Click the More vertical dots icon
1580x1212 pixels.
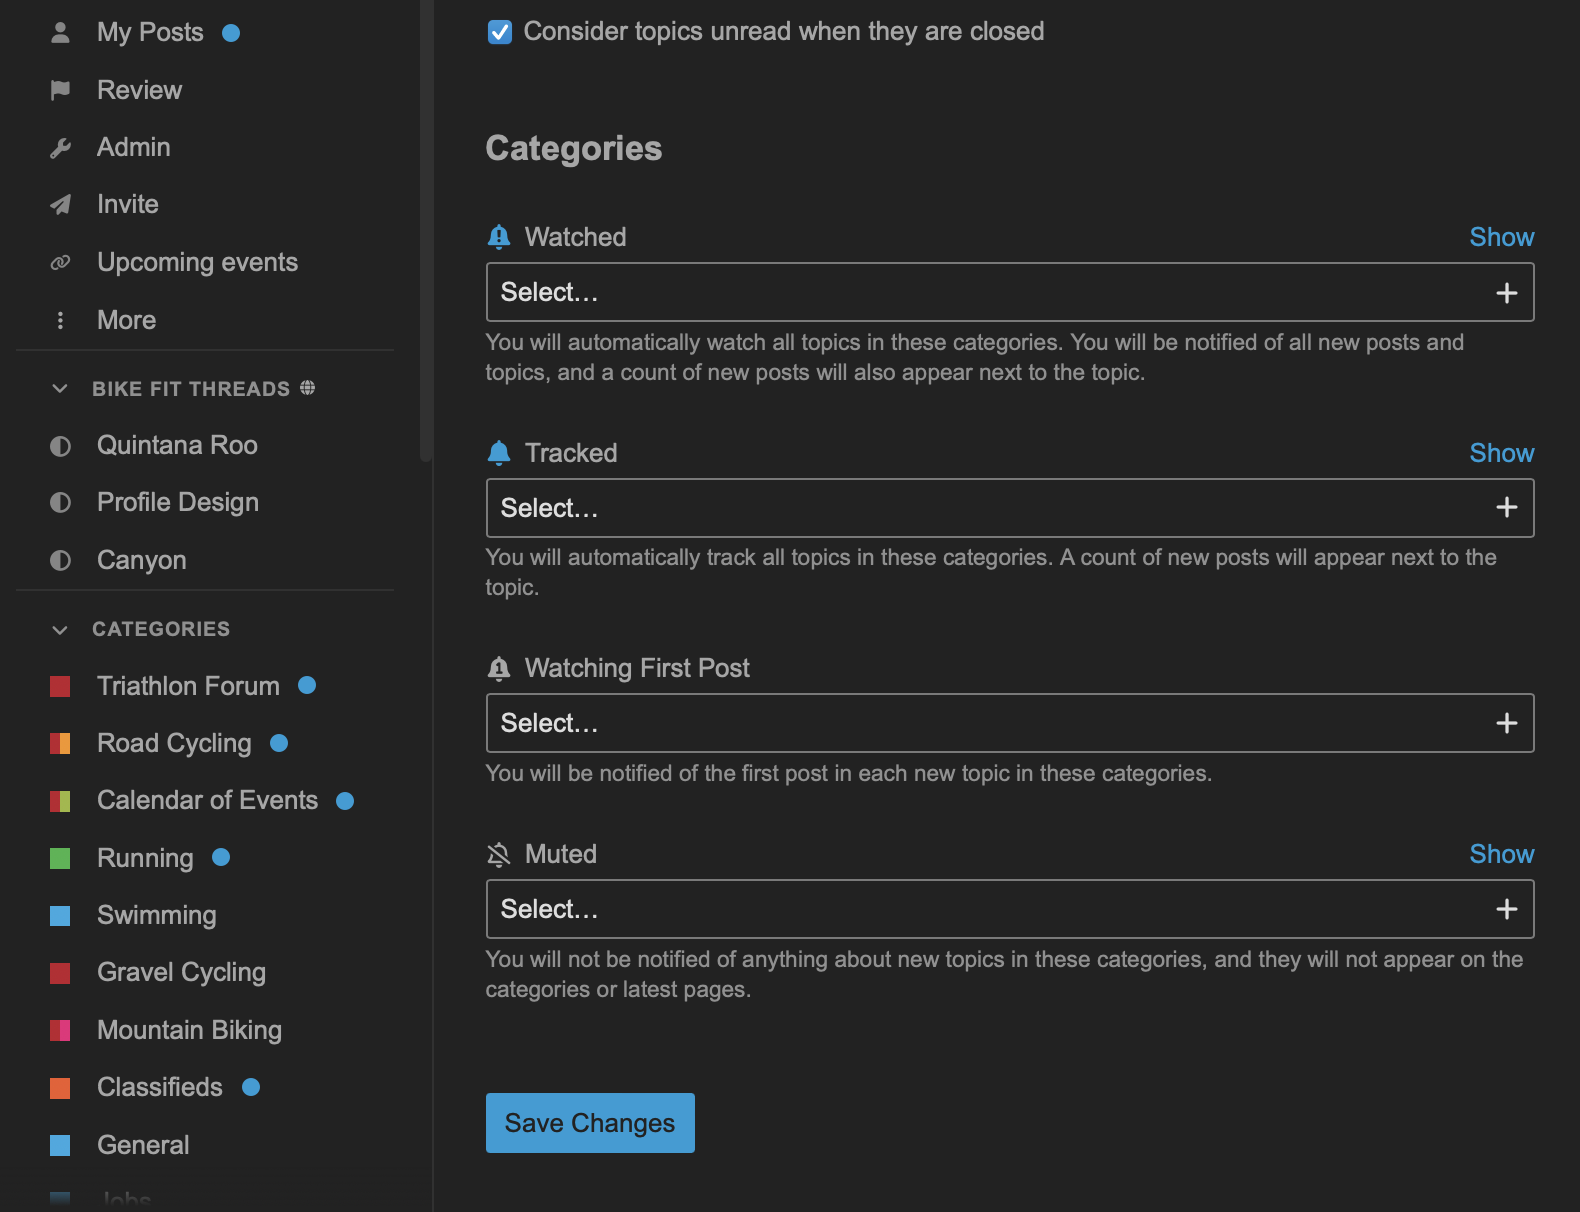click(60, 320)
